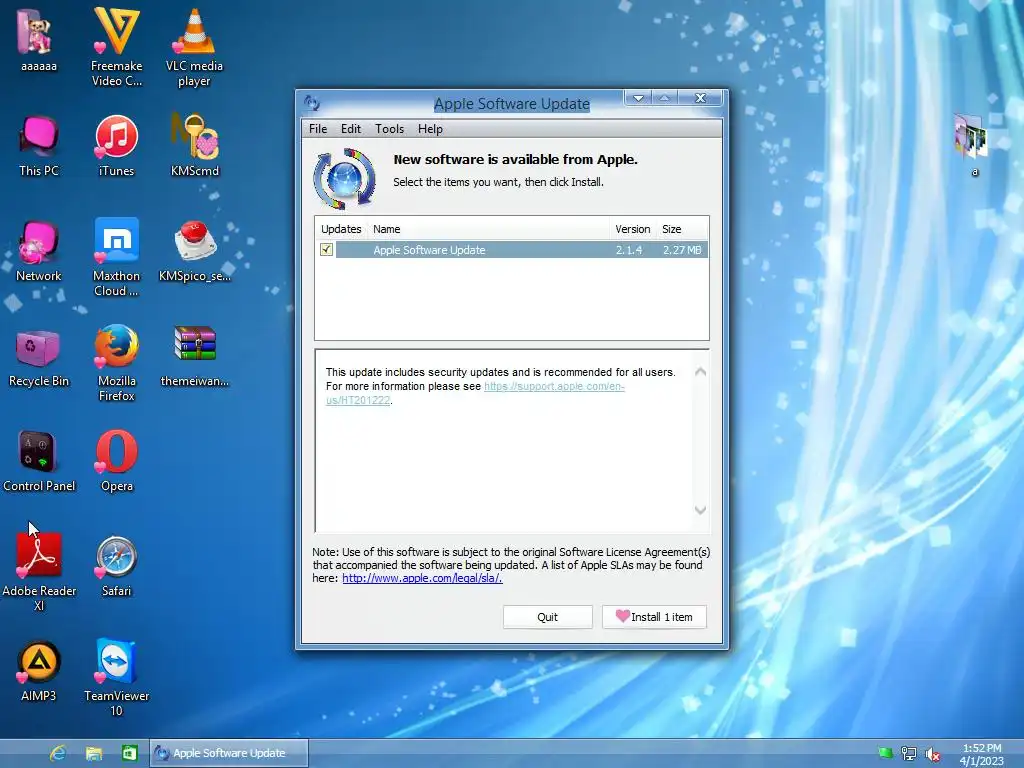The width and height of the screenshot is (1024, 768).
Task: Click the green system tray icon
Action: (886, 754)
